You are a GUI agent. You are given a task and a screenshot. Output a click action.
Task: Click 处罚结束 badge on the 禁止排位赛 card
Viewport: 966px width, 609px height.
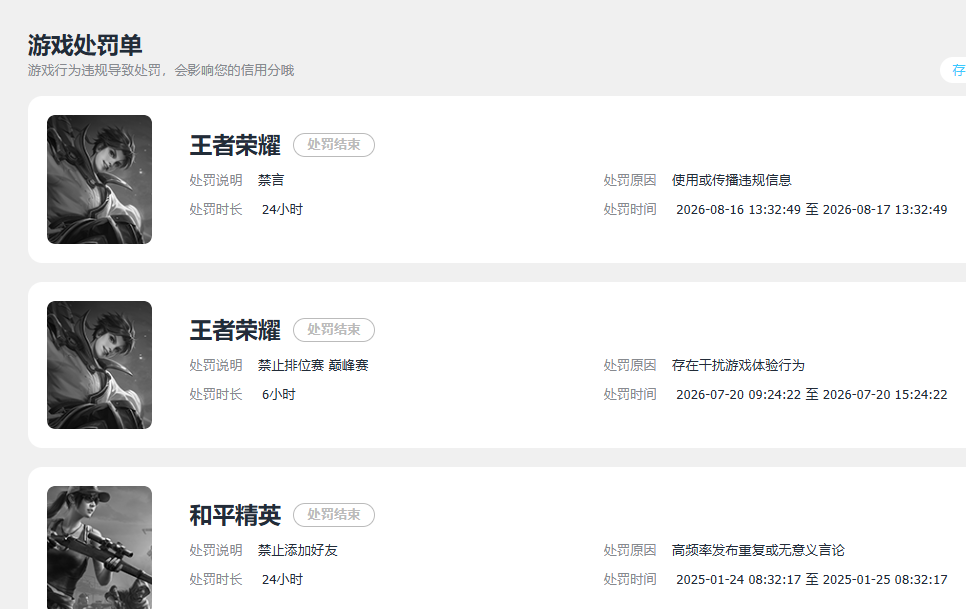pyautogui.click(x=334, y=330)
